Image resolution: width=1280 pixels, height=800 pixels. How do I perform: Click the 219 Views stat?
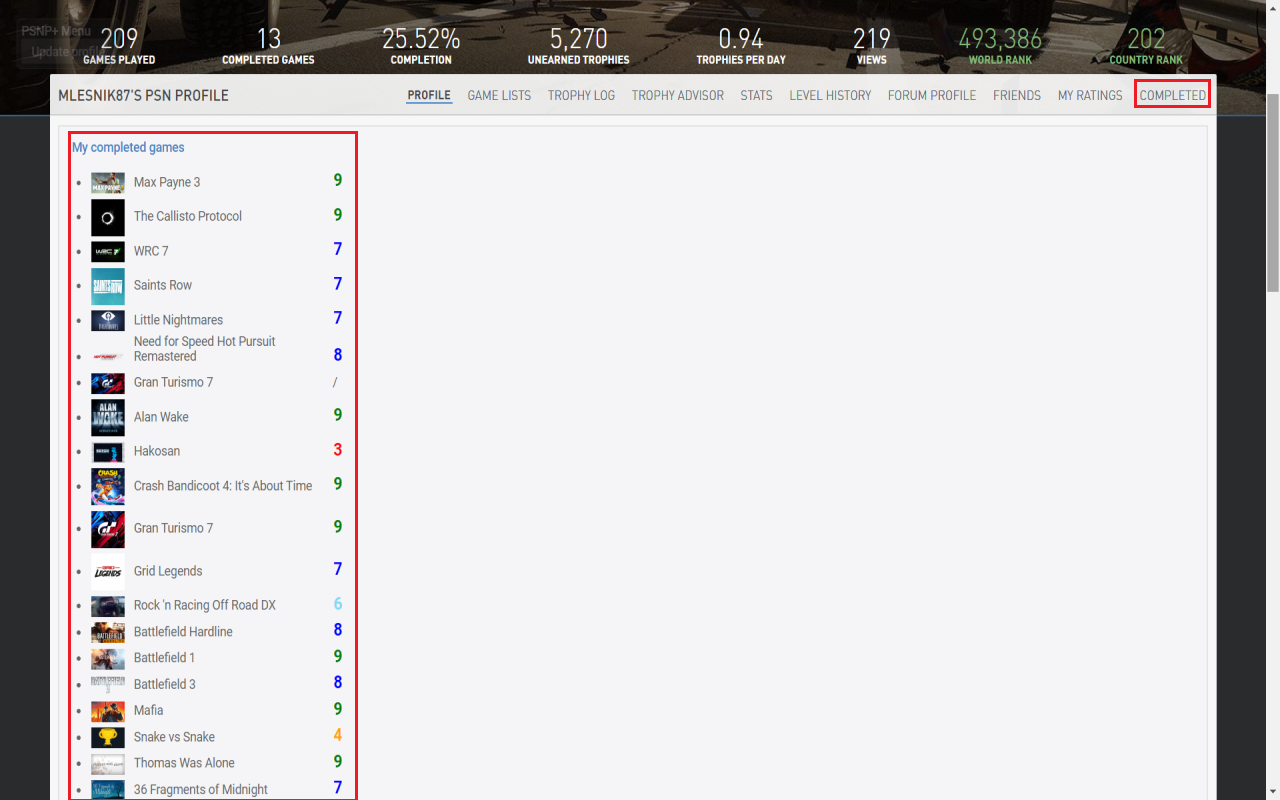[872, 46]
